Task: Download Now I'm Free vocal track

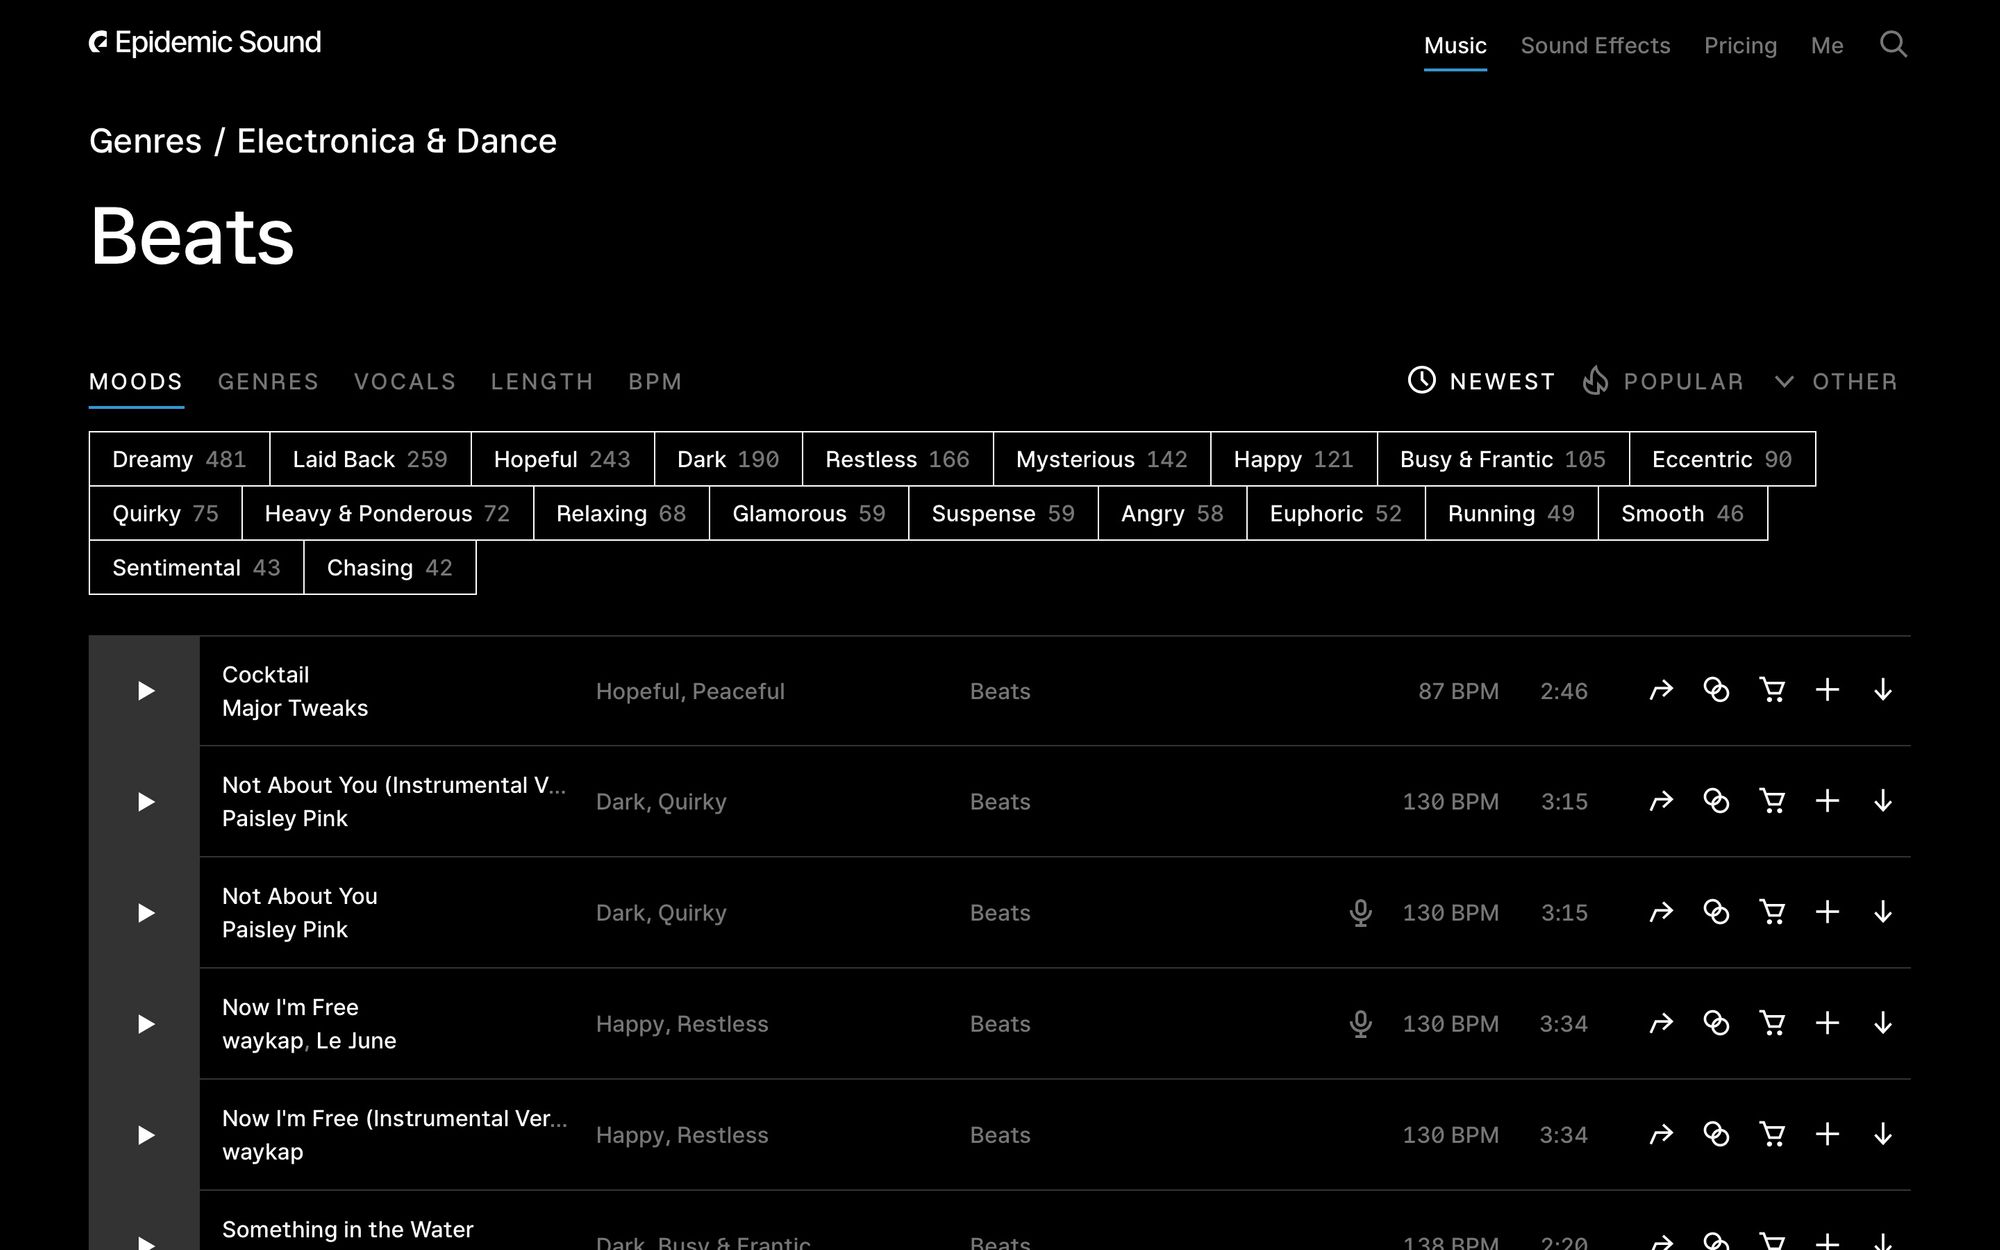Action: (1883, 1023)
